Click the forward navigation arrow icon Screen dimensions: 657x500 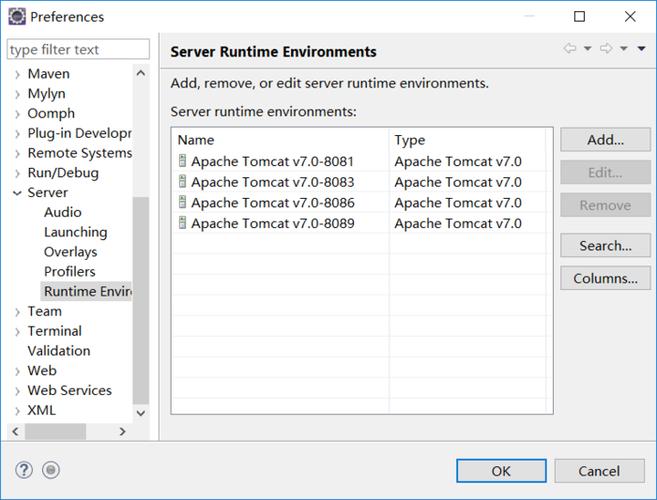(x=606, y=48)
